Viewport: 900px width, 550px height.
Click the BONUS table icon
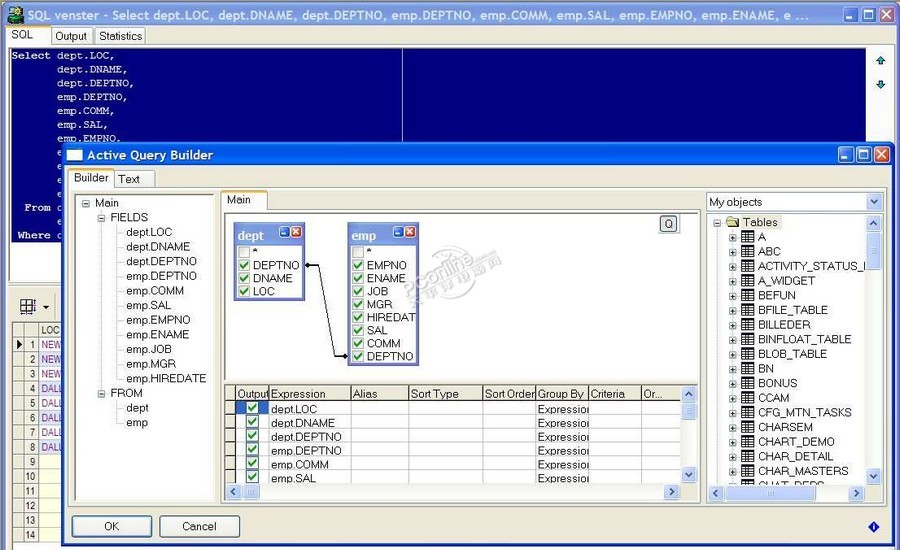click(747, 383)
